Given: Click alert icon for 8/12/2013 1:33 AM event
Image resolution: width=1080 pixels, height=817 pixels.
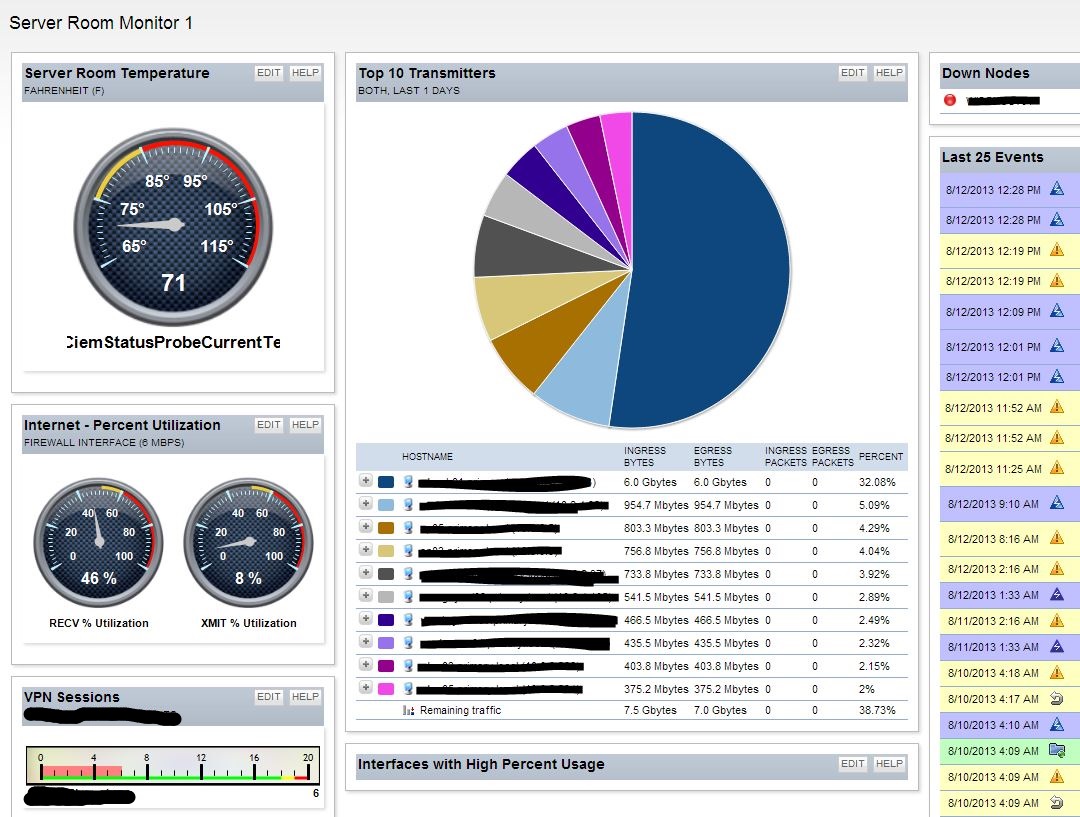Looking at the screenshot, I should 1057,594.
